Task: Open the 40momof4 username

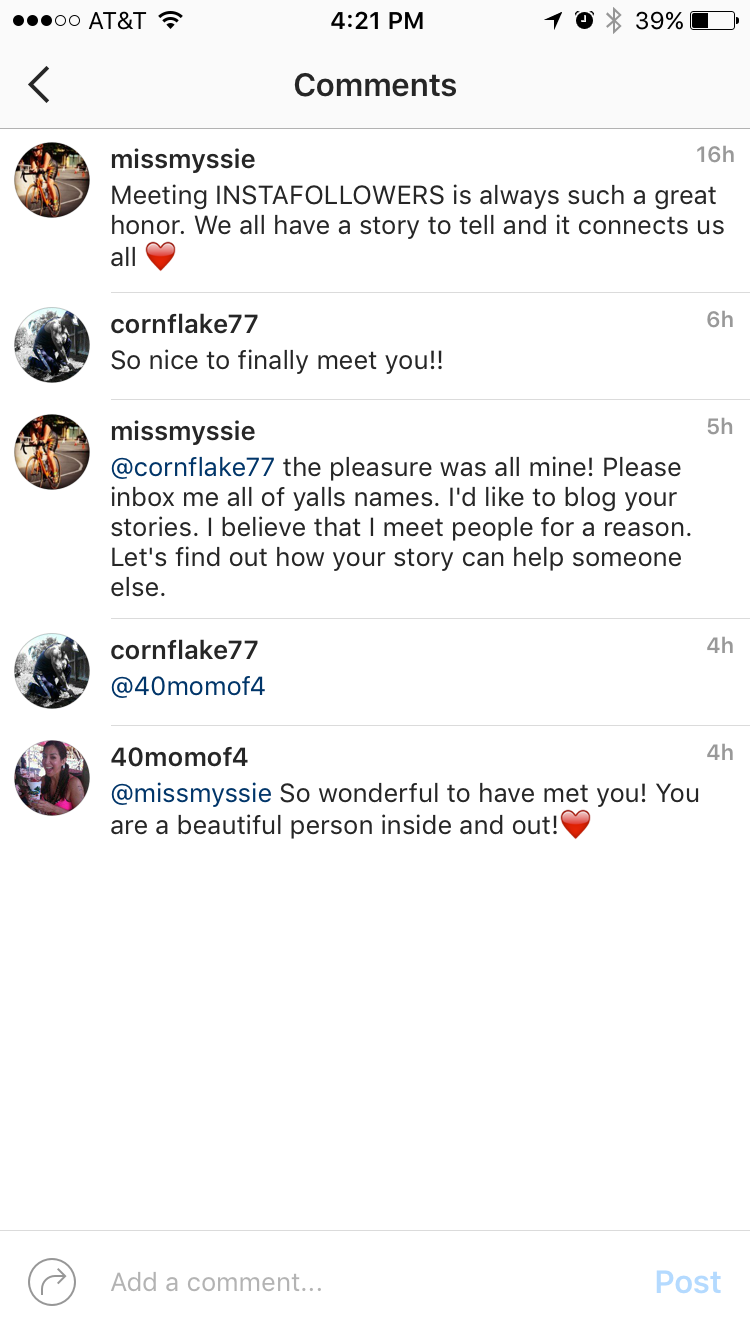Action: pyautogui.click(x=179, y=757)
